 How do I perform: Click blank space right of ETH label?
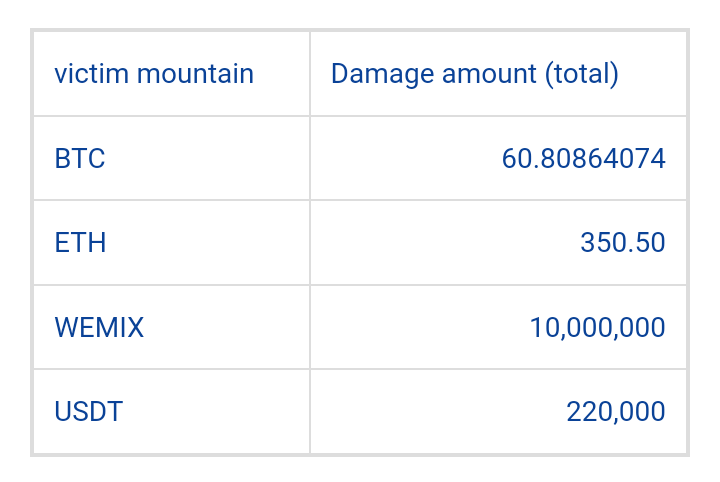[207, 243]
